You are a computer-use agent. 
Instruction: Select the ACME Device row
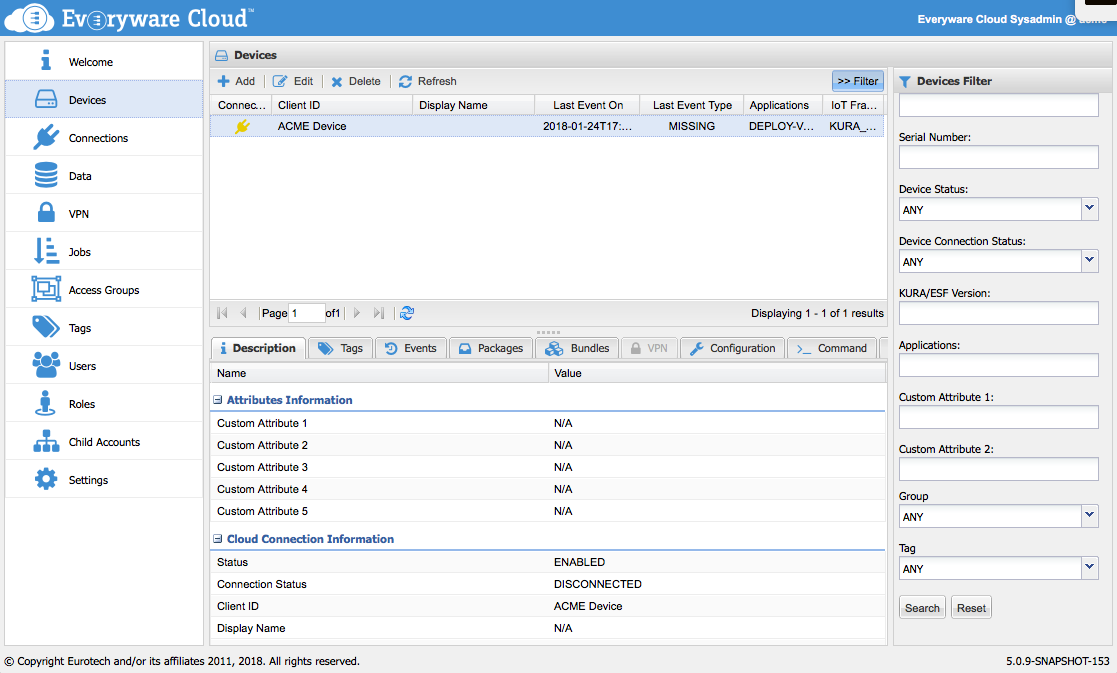pos(547,126)
